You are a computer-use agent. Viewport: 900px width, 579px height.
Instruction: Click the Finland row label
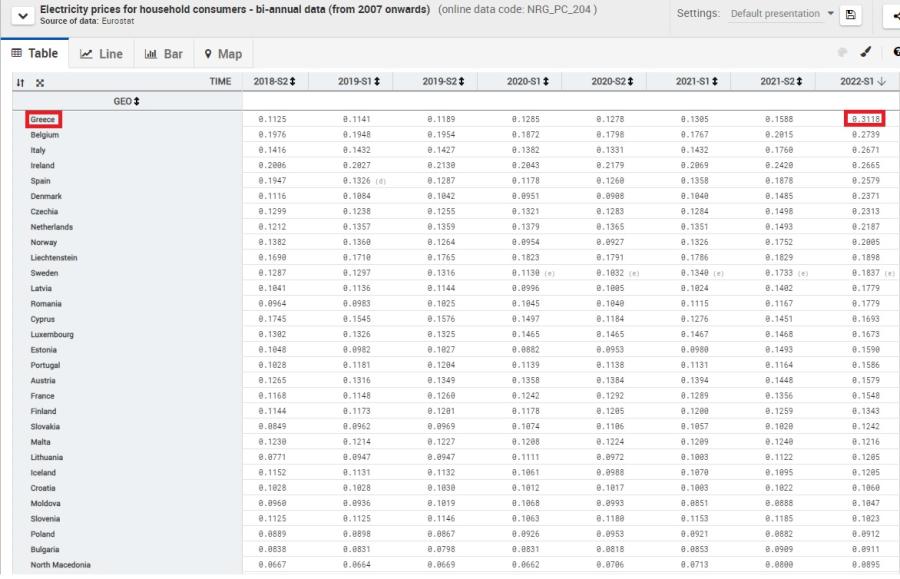[x=44, y=411]
